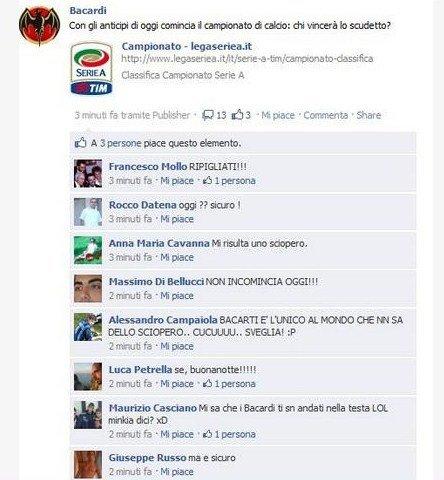The image size is (444, 480).
Task: Click the Bacardi bat logo avatar
Action: click(39, 25)
